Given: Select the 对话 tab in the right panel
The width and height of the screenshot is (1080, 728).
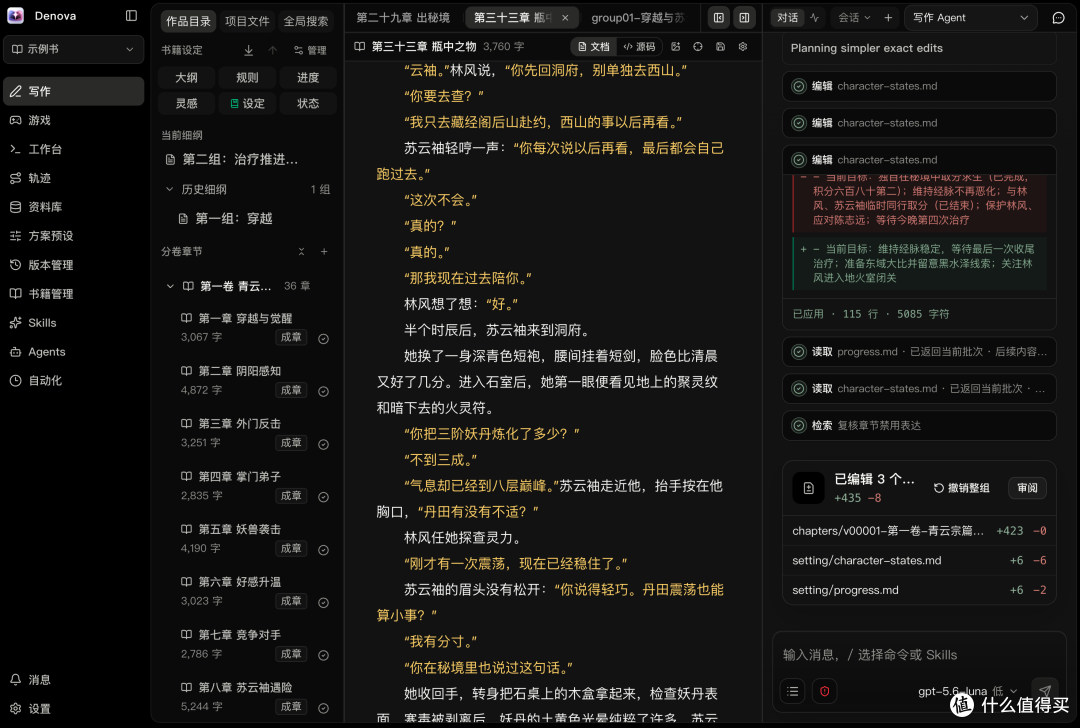Looking at the screenshot, I should (787, 18).
